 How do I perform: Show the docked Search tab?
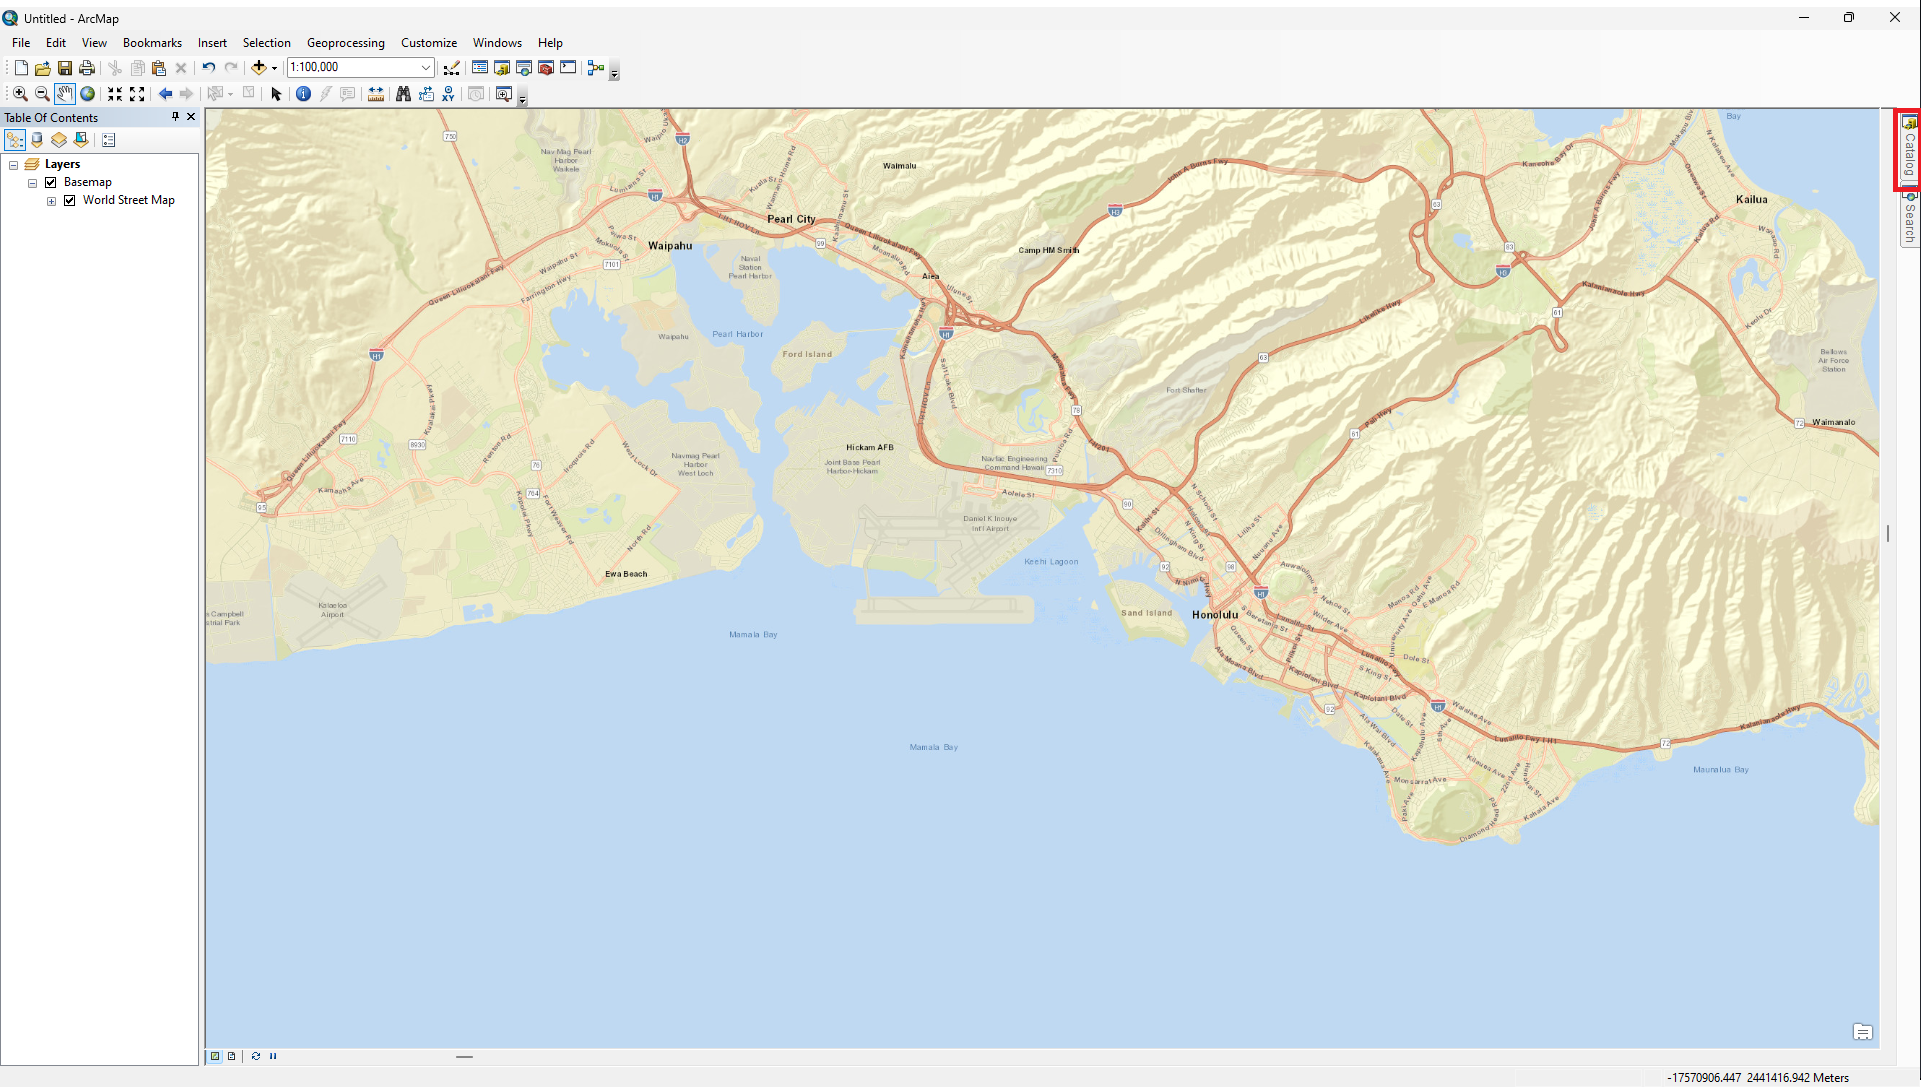click(x=1909, y=218)
